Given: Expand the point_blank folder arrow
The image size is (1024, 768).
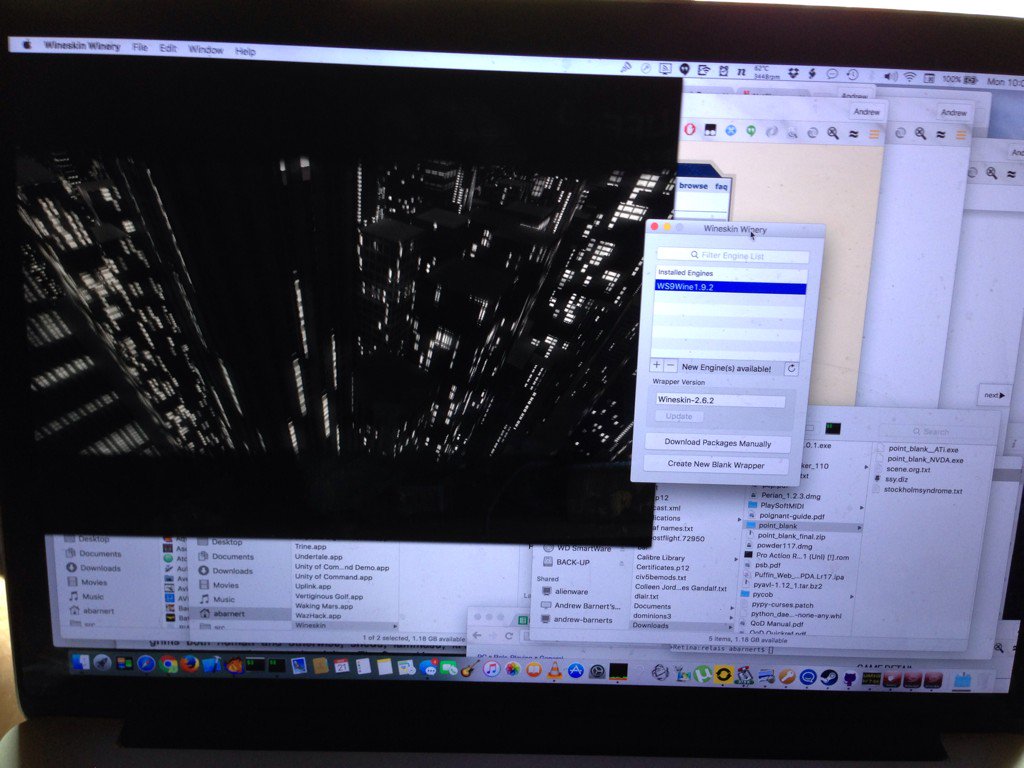Looking at the screenshot, I should coord(859,527).
